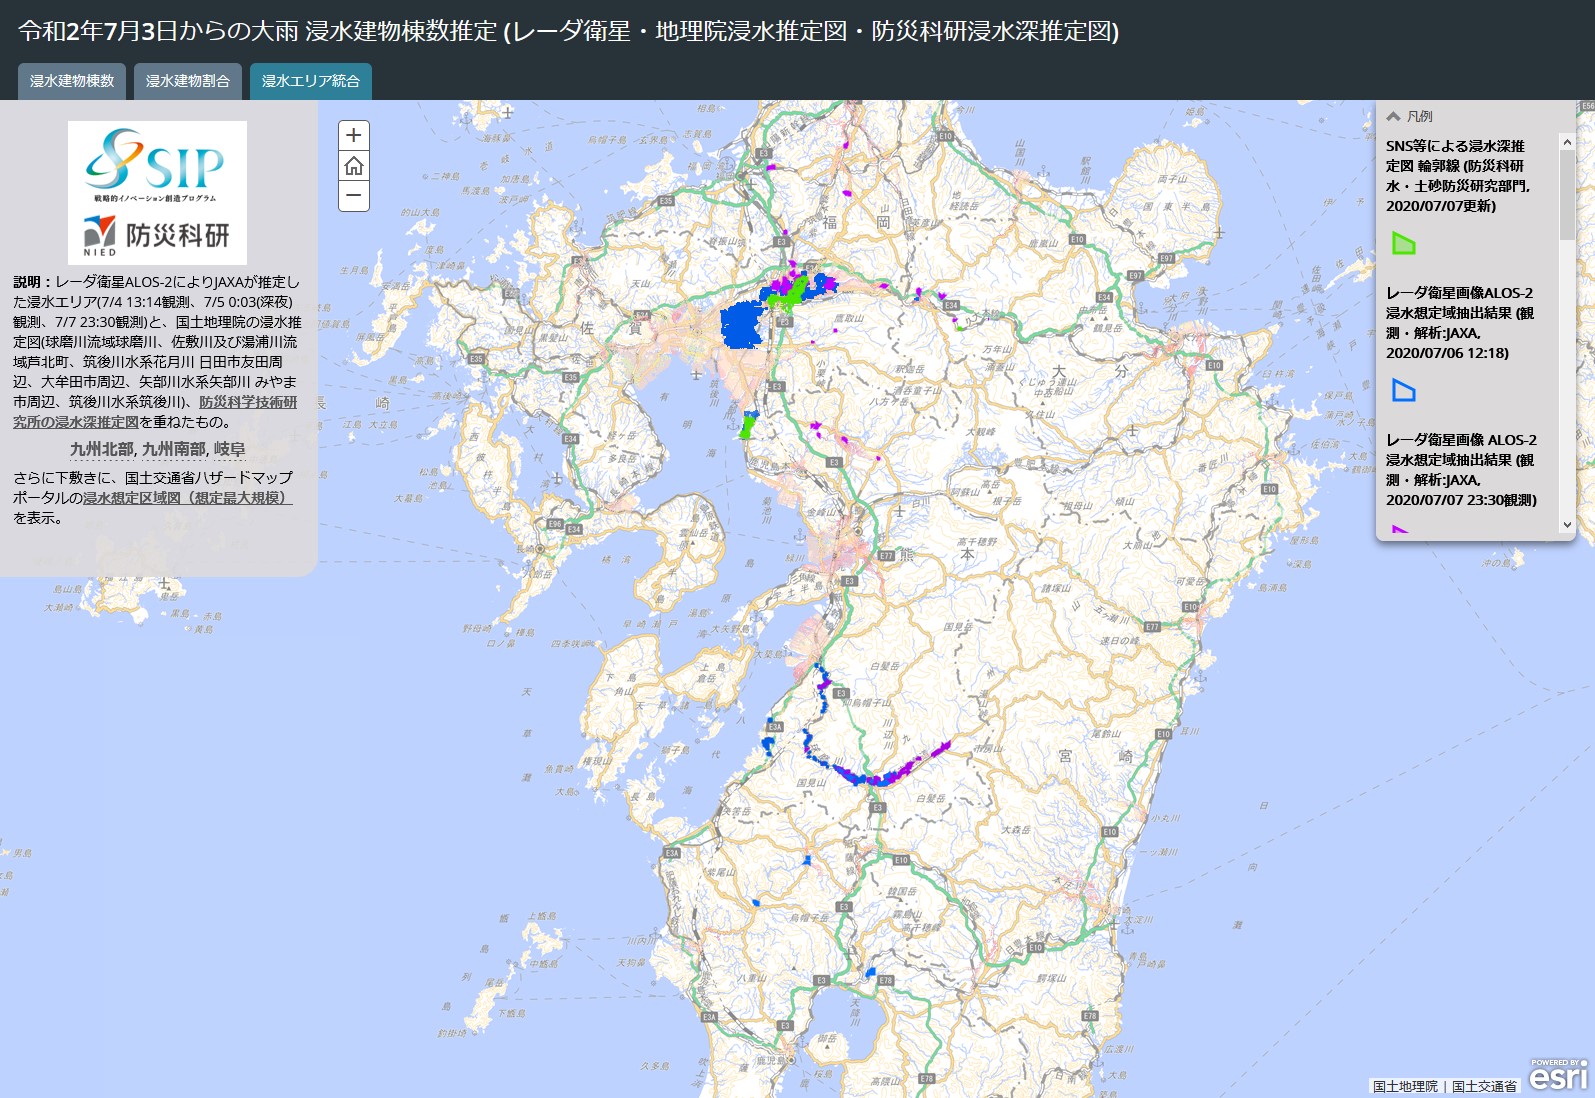Click the green SNS flood legend swatch
Viewport: 1595px width, 1098px height.
[1404, 243]
